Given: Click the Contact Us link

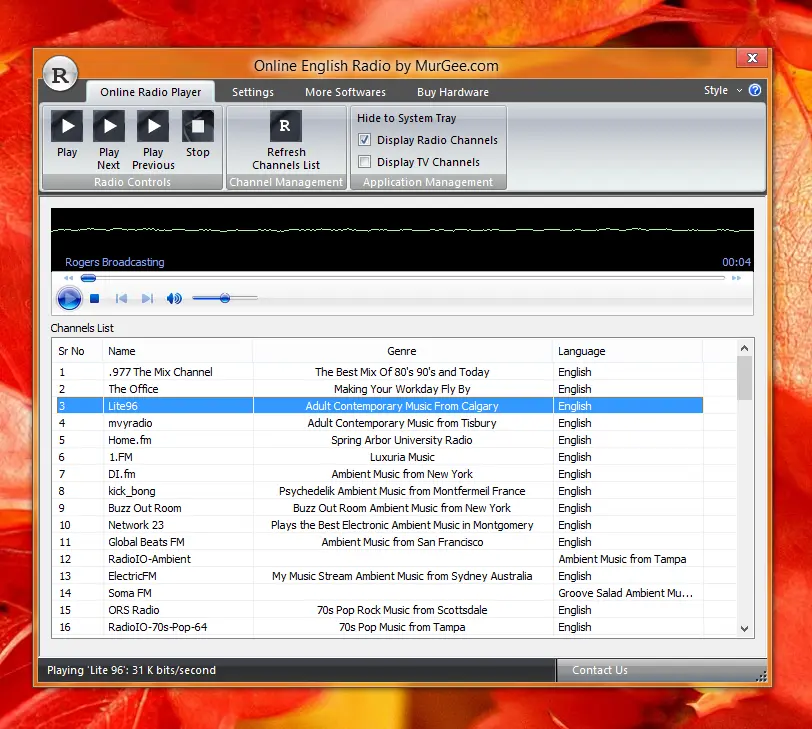Looking at the screenshot, I should click(x=600, y=670).
